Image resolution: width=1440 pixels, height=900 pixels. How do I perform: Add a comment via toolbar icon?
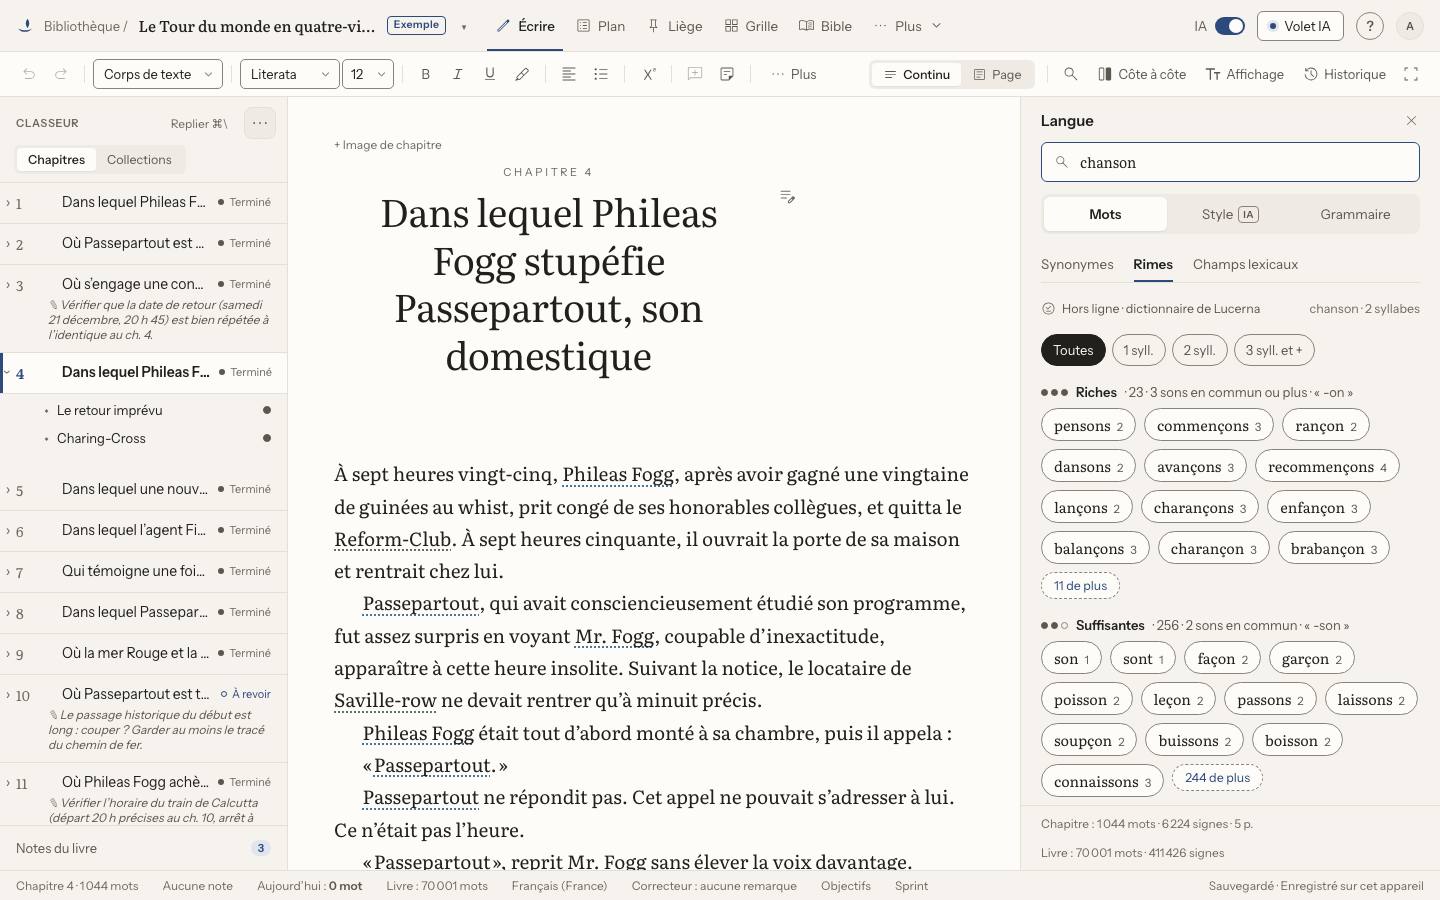(x=695, y=74)
